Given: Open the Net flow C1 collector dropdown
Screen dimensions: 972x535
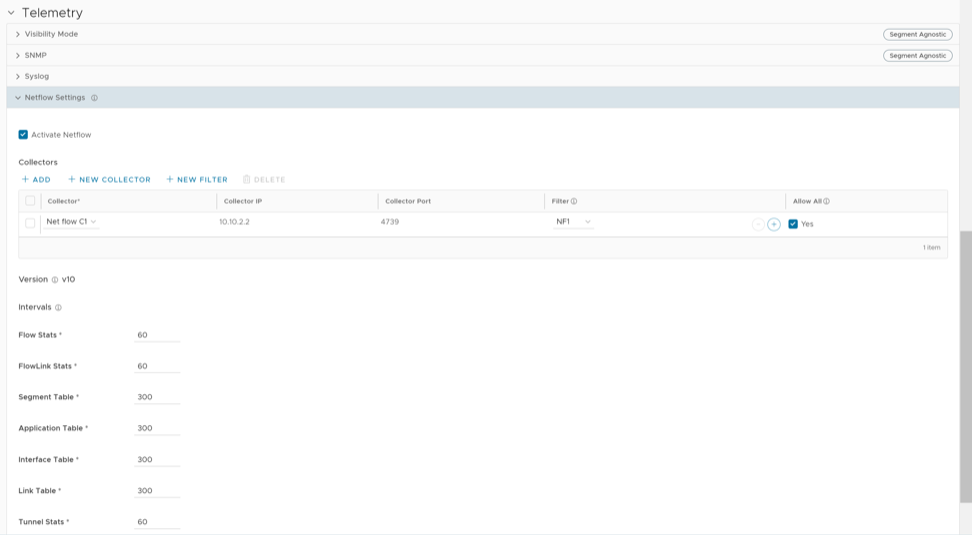Looking at the screenshot, I should [72, 222].
